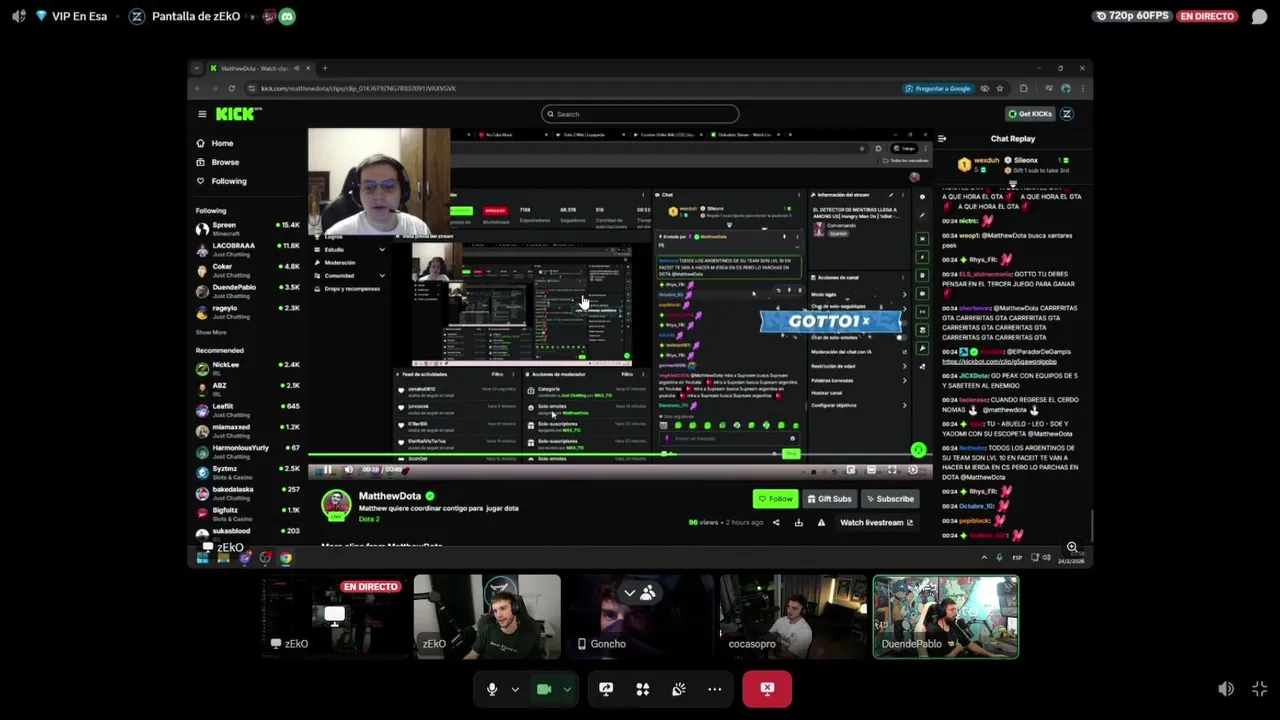Click the share screen icon

(x=606, y=689)
